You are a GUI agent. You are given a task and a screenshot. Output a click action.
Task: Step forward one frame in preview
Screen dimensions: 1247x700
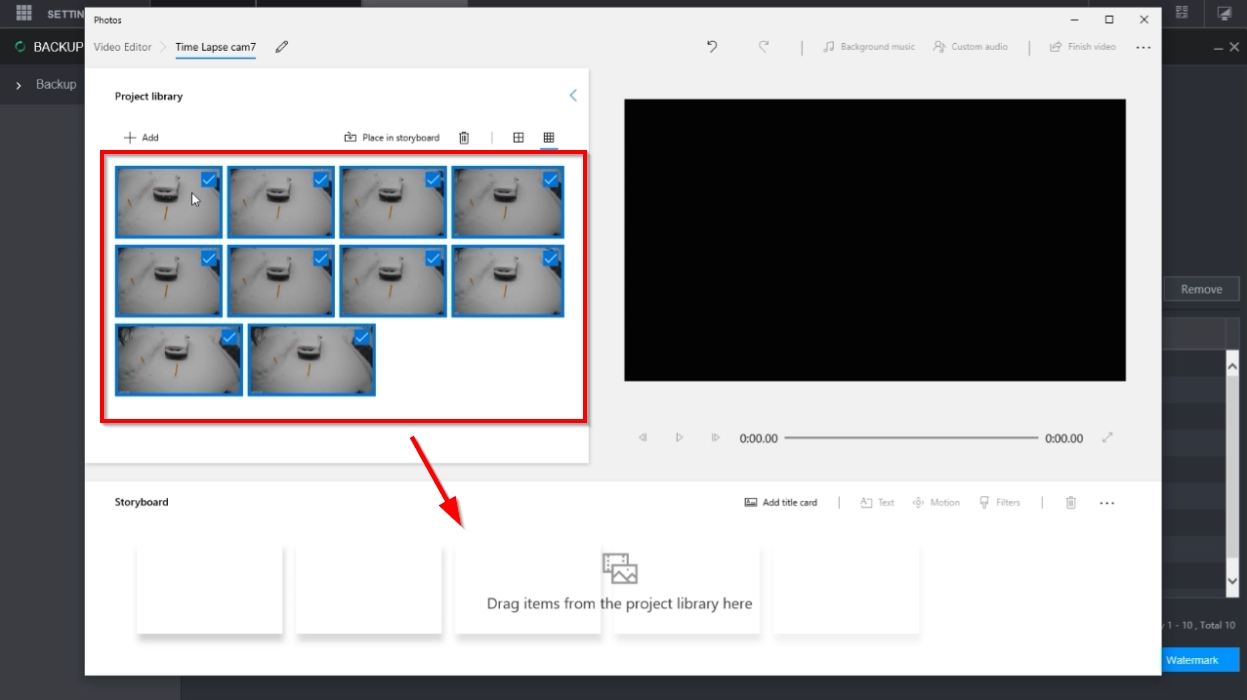point(715,438)
